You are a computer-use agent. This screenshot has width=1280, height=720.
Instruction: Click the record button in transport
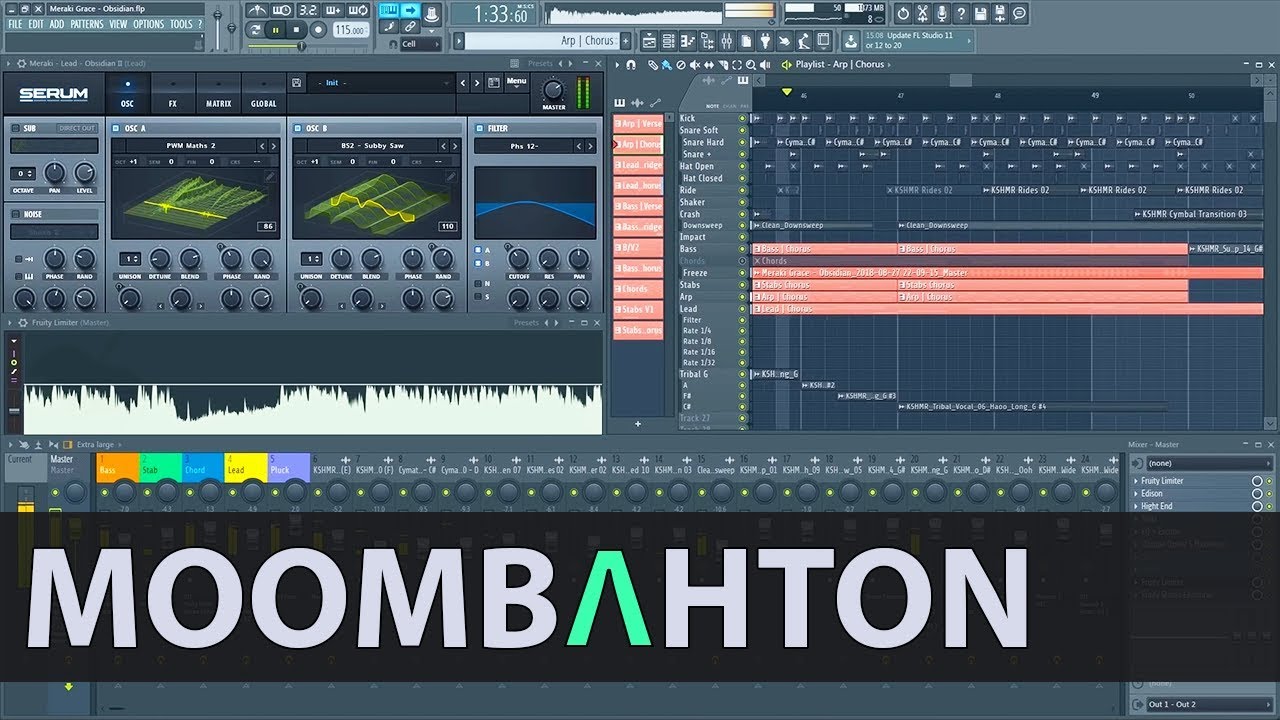(318, 30)
